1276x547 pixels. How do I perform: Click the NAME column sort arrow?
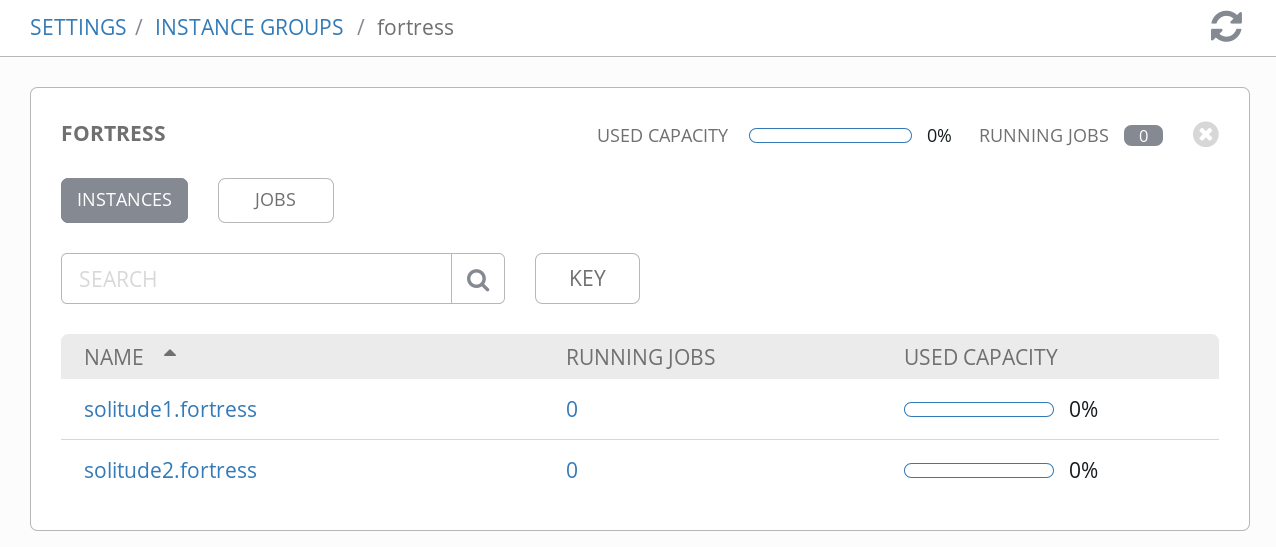(170, 354)
